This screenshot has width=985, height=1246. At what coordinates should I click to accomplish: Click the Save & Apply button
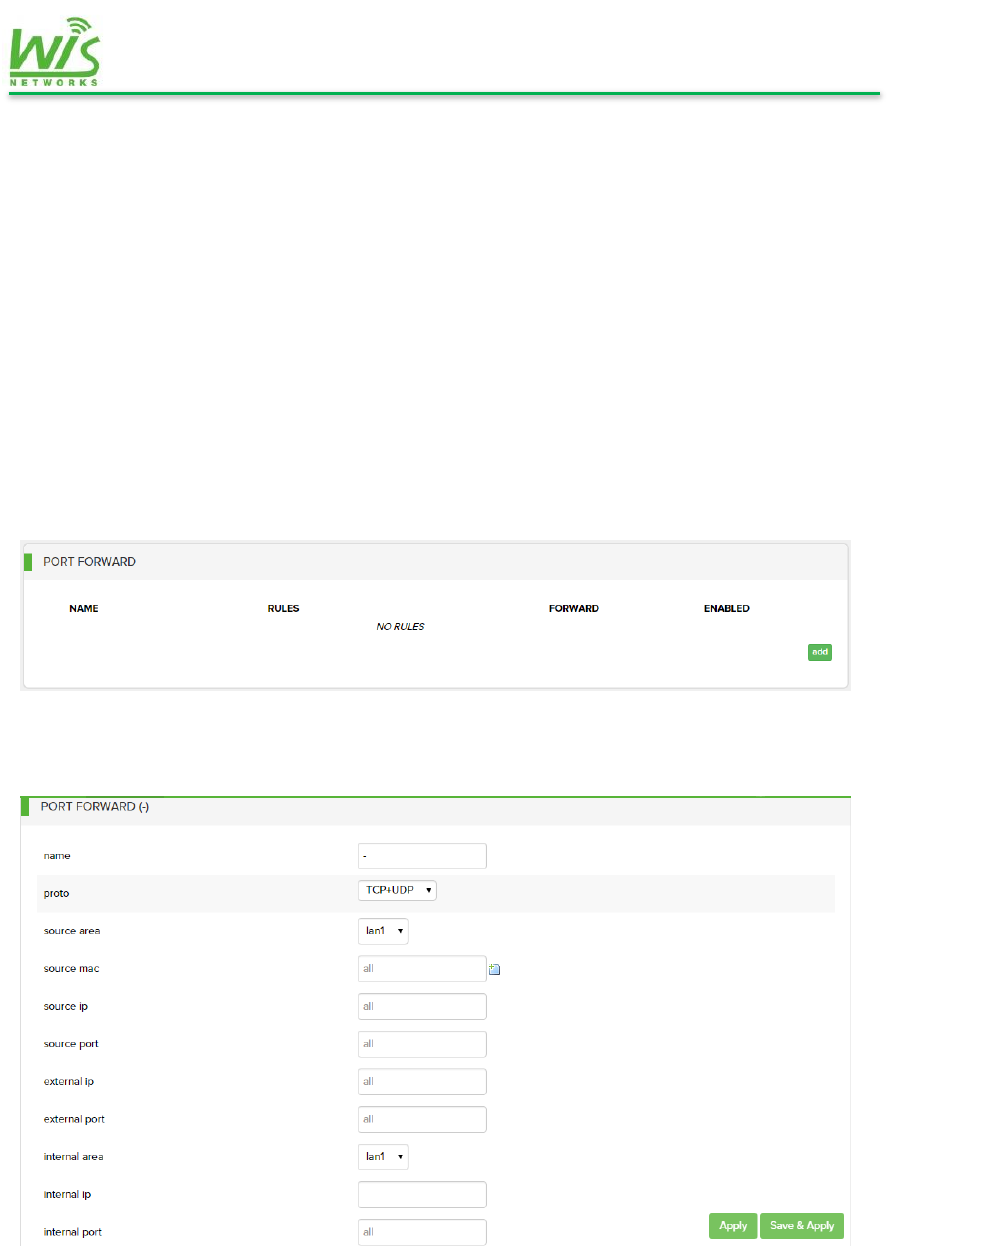pos(802,1226)
